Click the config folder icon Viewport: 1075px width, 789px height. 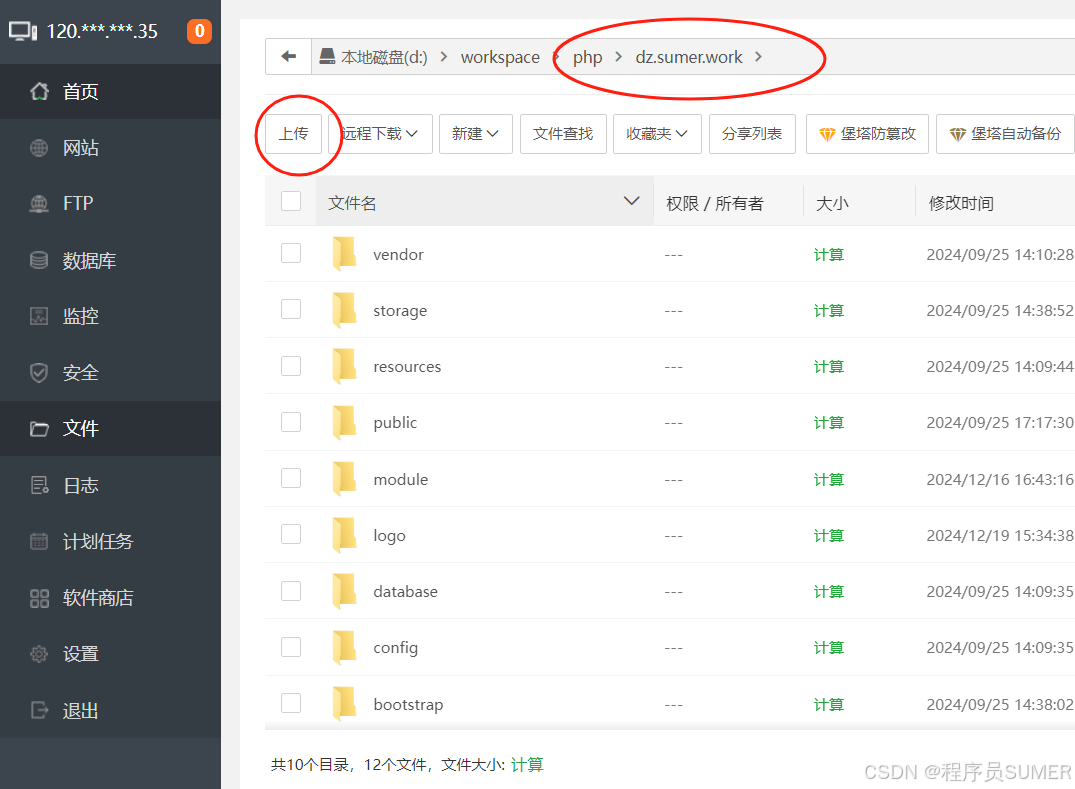tap(344, 648)
